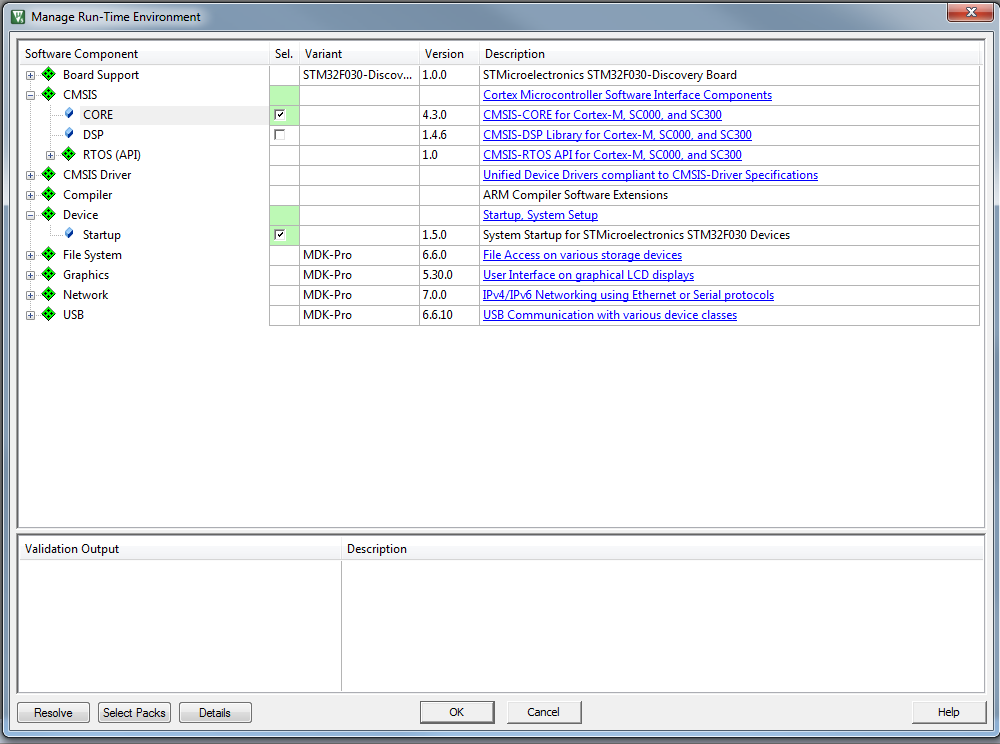Viewport: 1000px width, 744px height.
Task: Click the USB green diamond icon
Action: pos(48,314)
